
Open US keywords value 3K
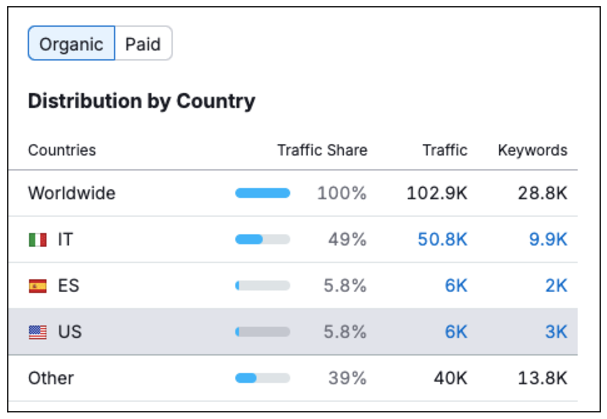click(556, 332)
